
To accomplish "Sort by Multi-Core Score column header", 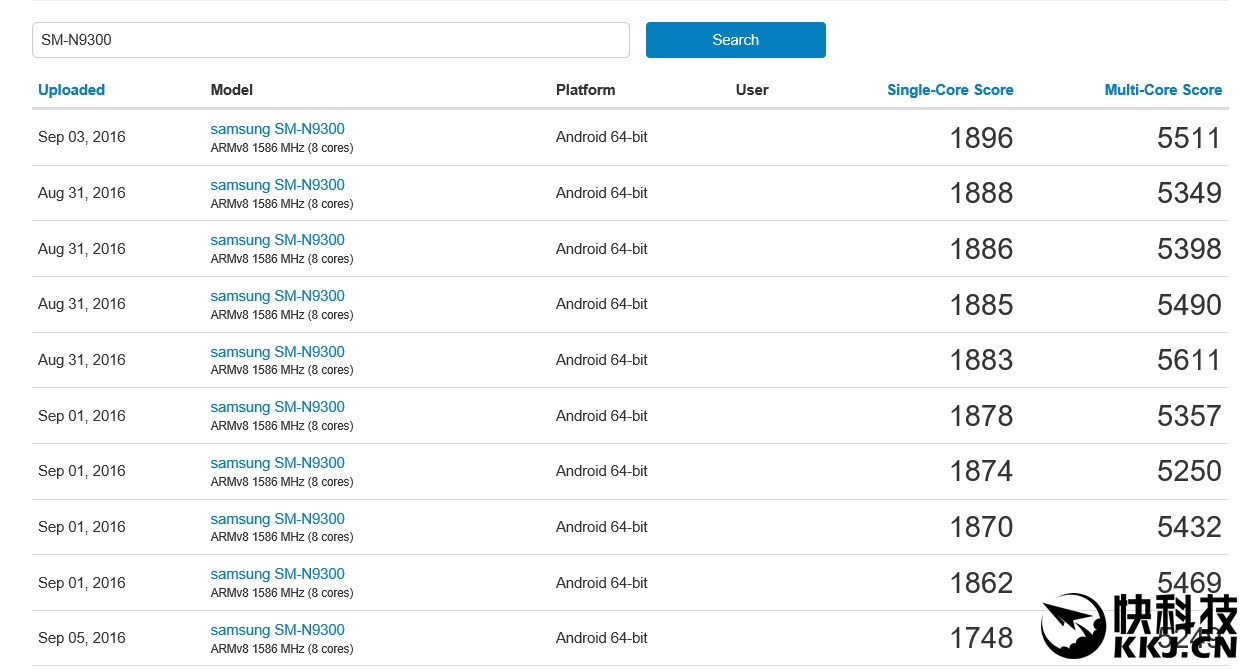I will coord(1163,90).
